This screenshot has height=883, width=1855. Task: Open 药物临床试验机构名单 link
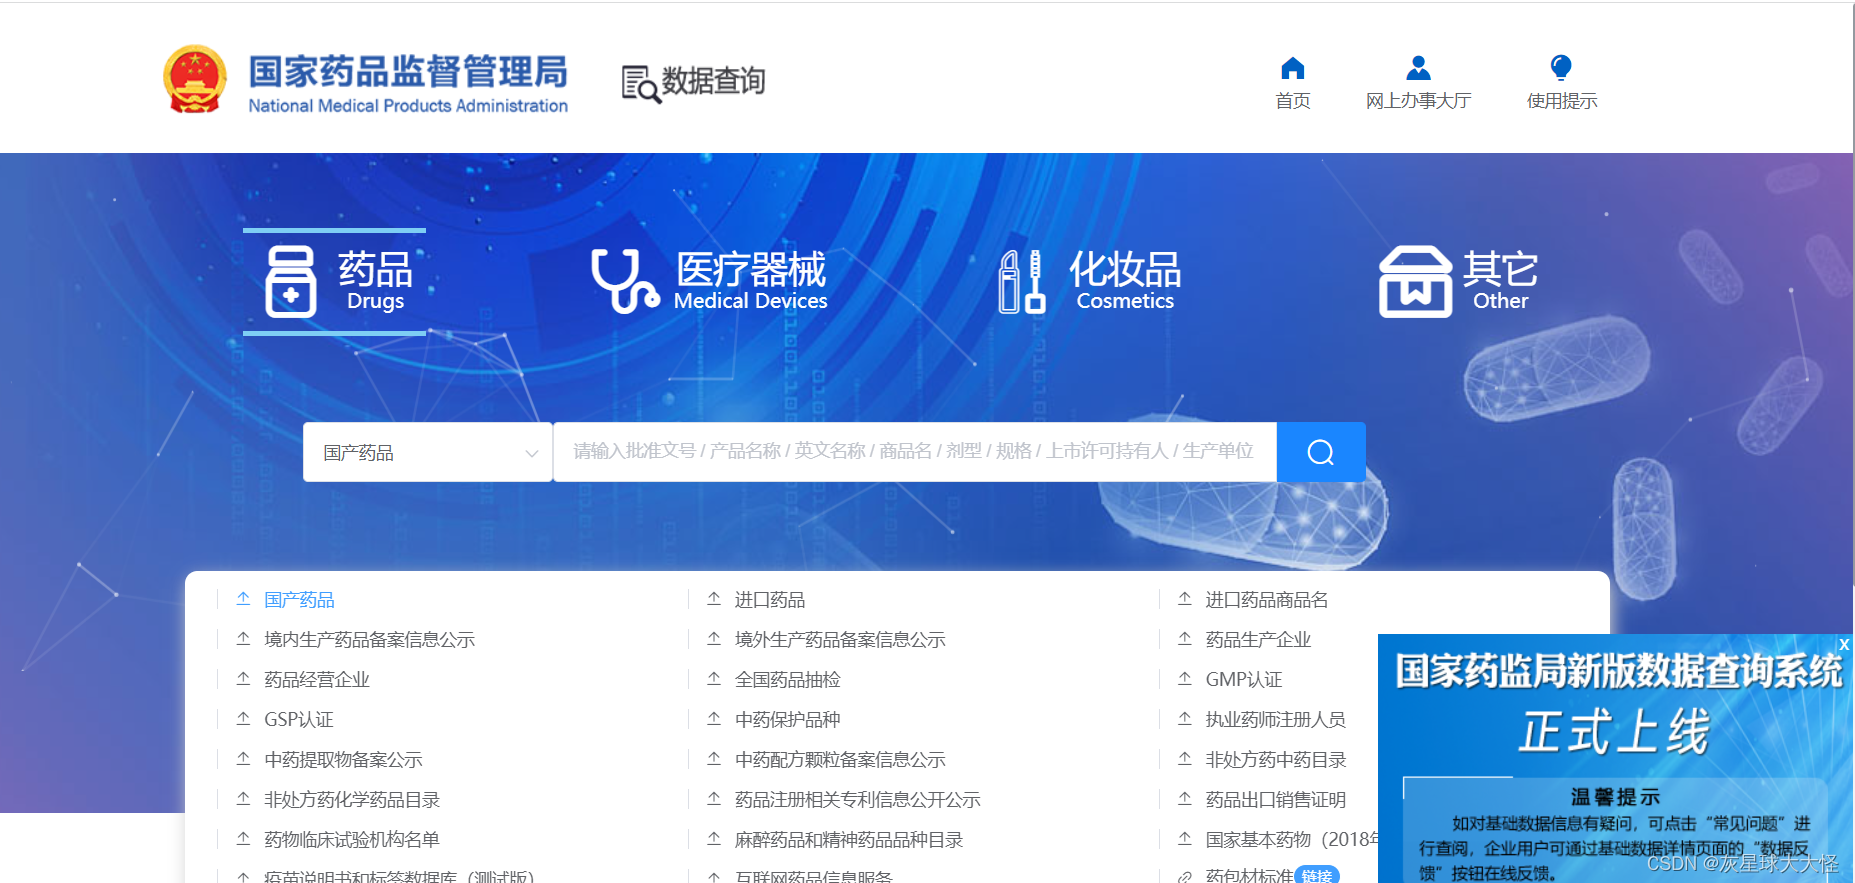coord(352,840)
